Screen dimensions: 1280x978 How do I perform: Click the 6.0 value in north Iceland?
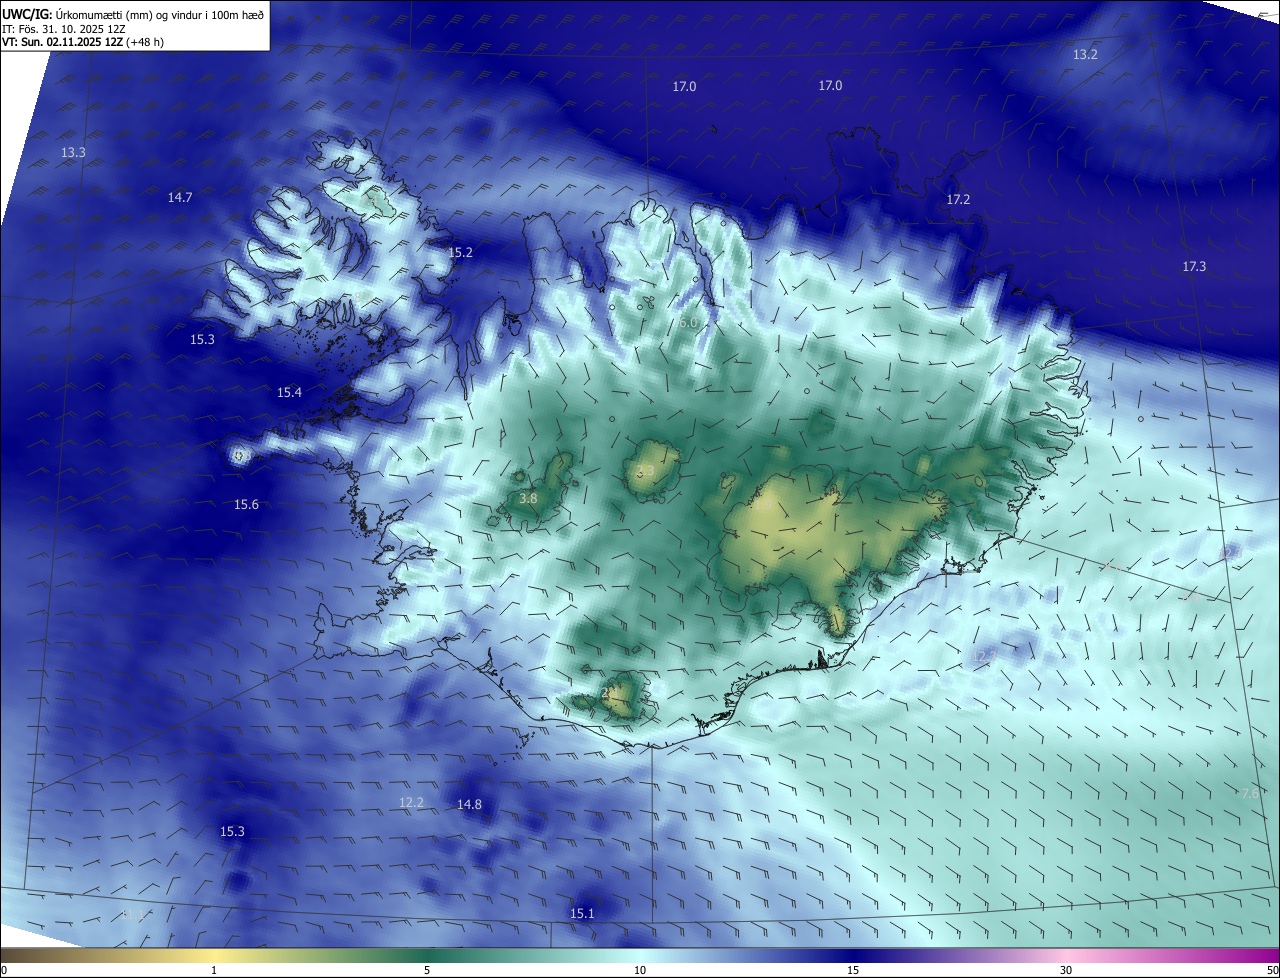(x=688, y=323)
